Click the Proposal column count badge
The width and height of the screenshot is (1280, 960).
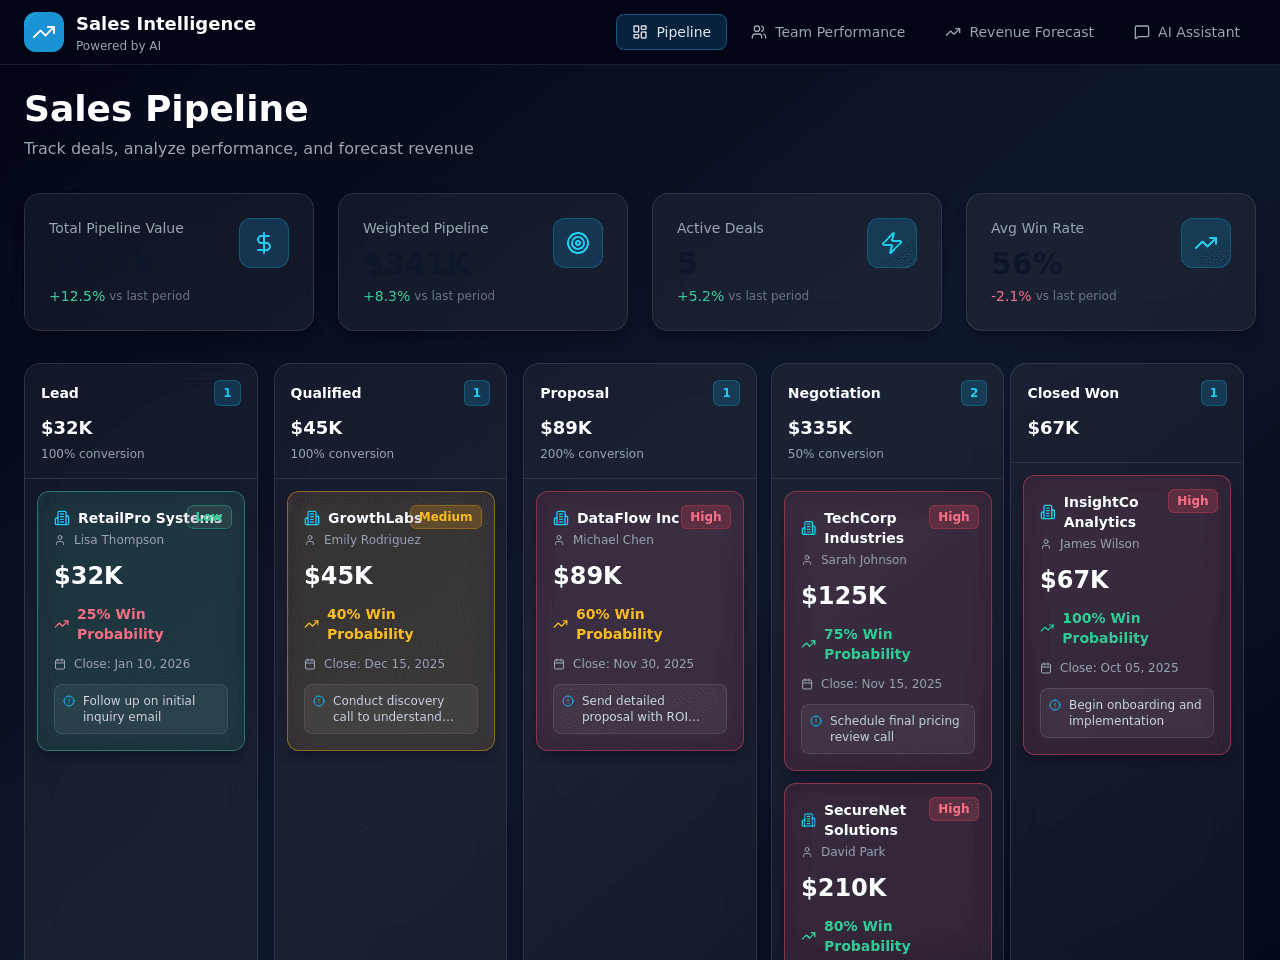(x=726, y=393)
